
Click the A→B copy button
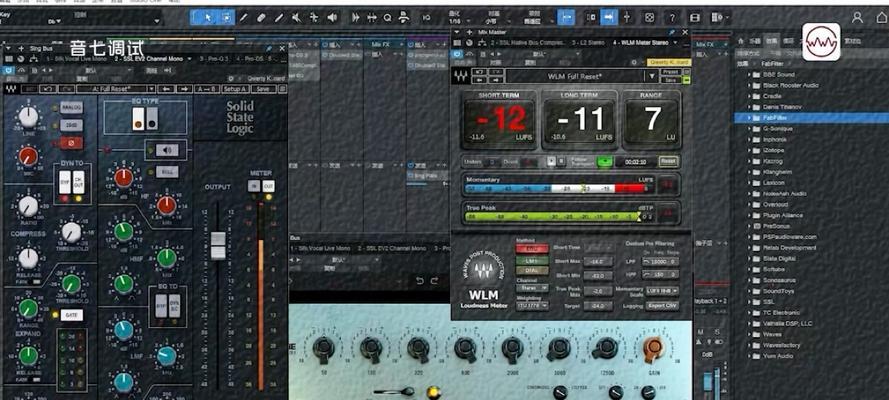[x=206, y=89]
